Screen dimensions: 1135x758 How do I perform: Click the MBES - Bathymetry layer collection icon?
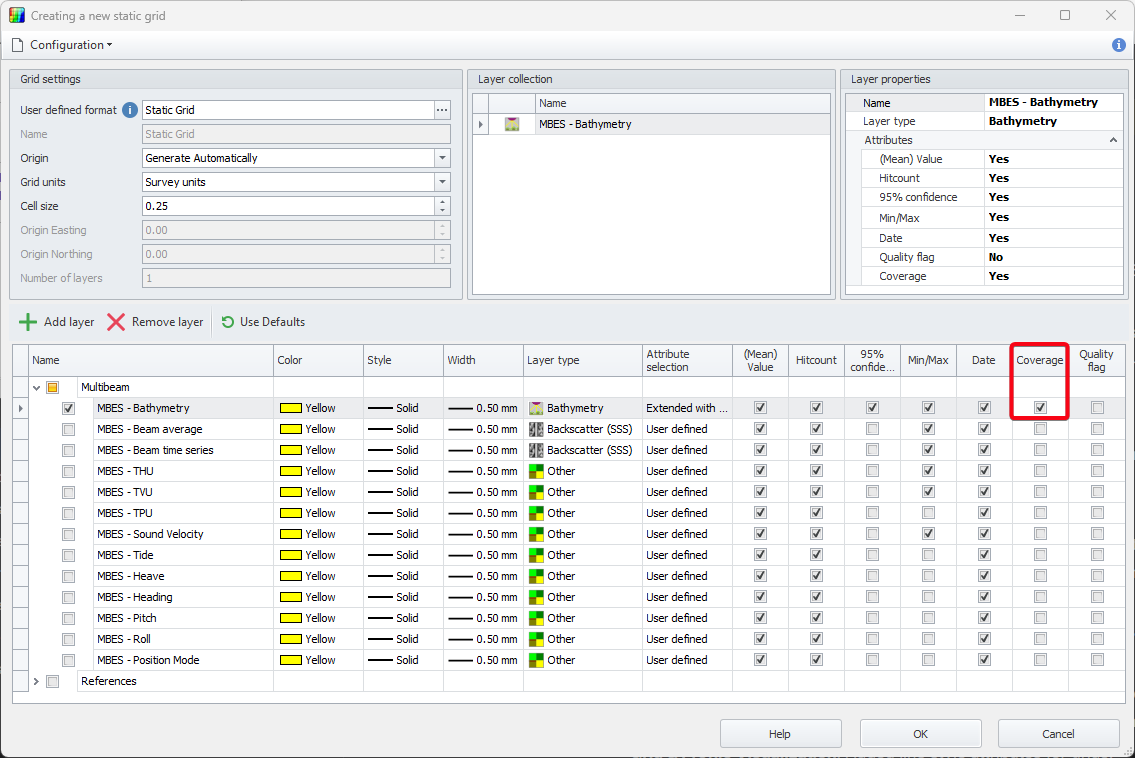[x=512, y=125]
